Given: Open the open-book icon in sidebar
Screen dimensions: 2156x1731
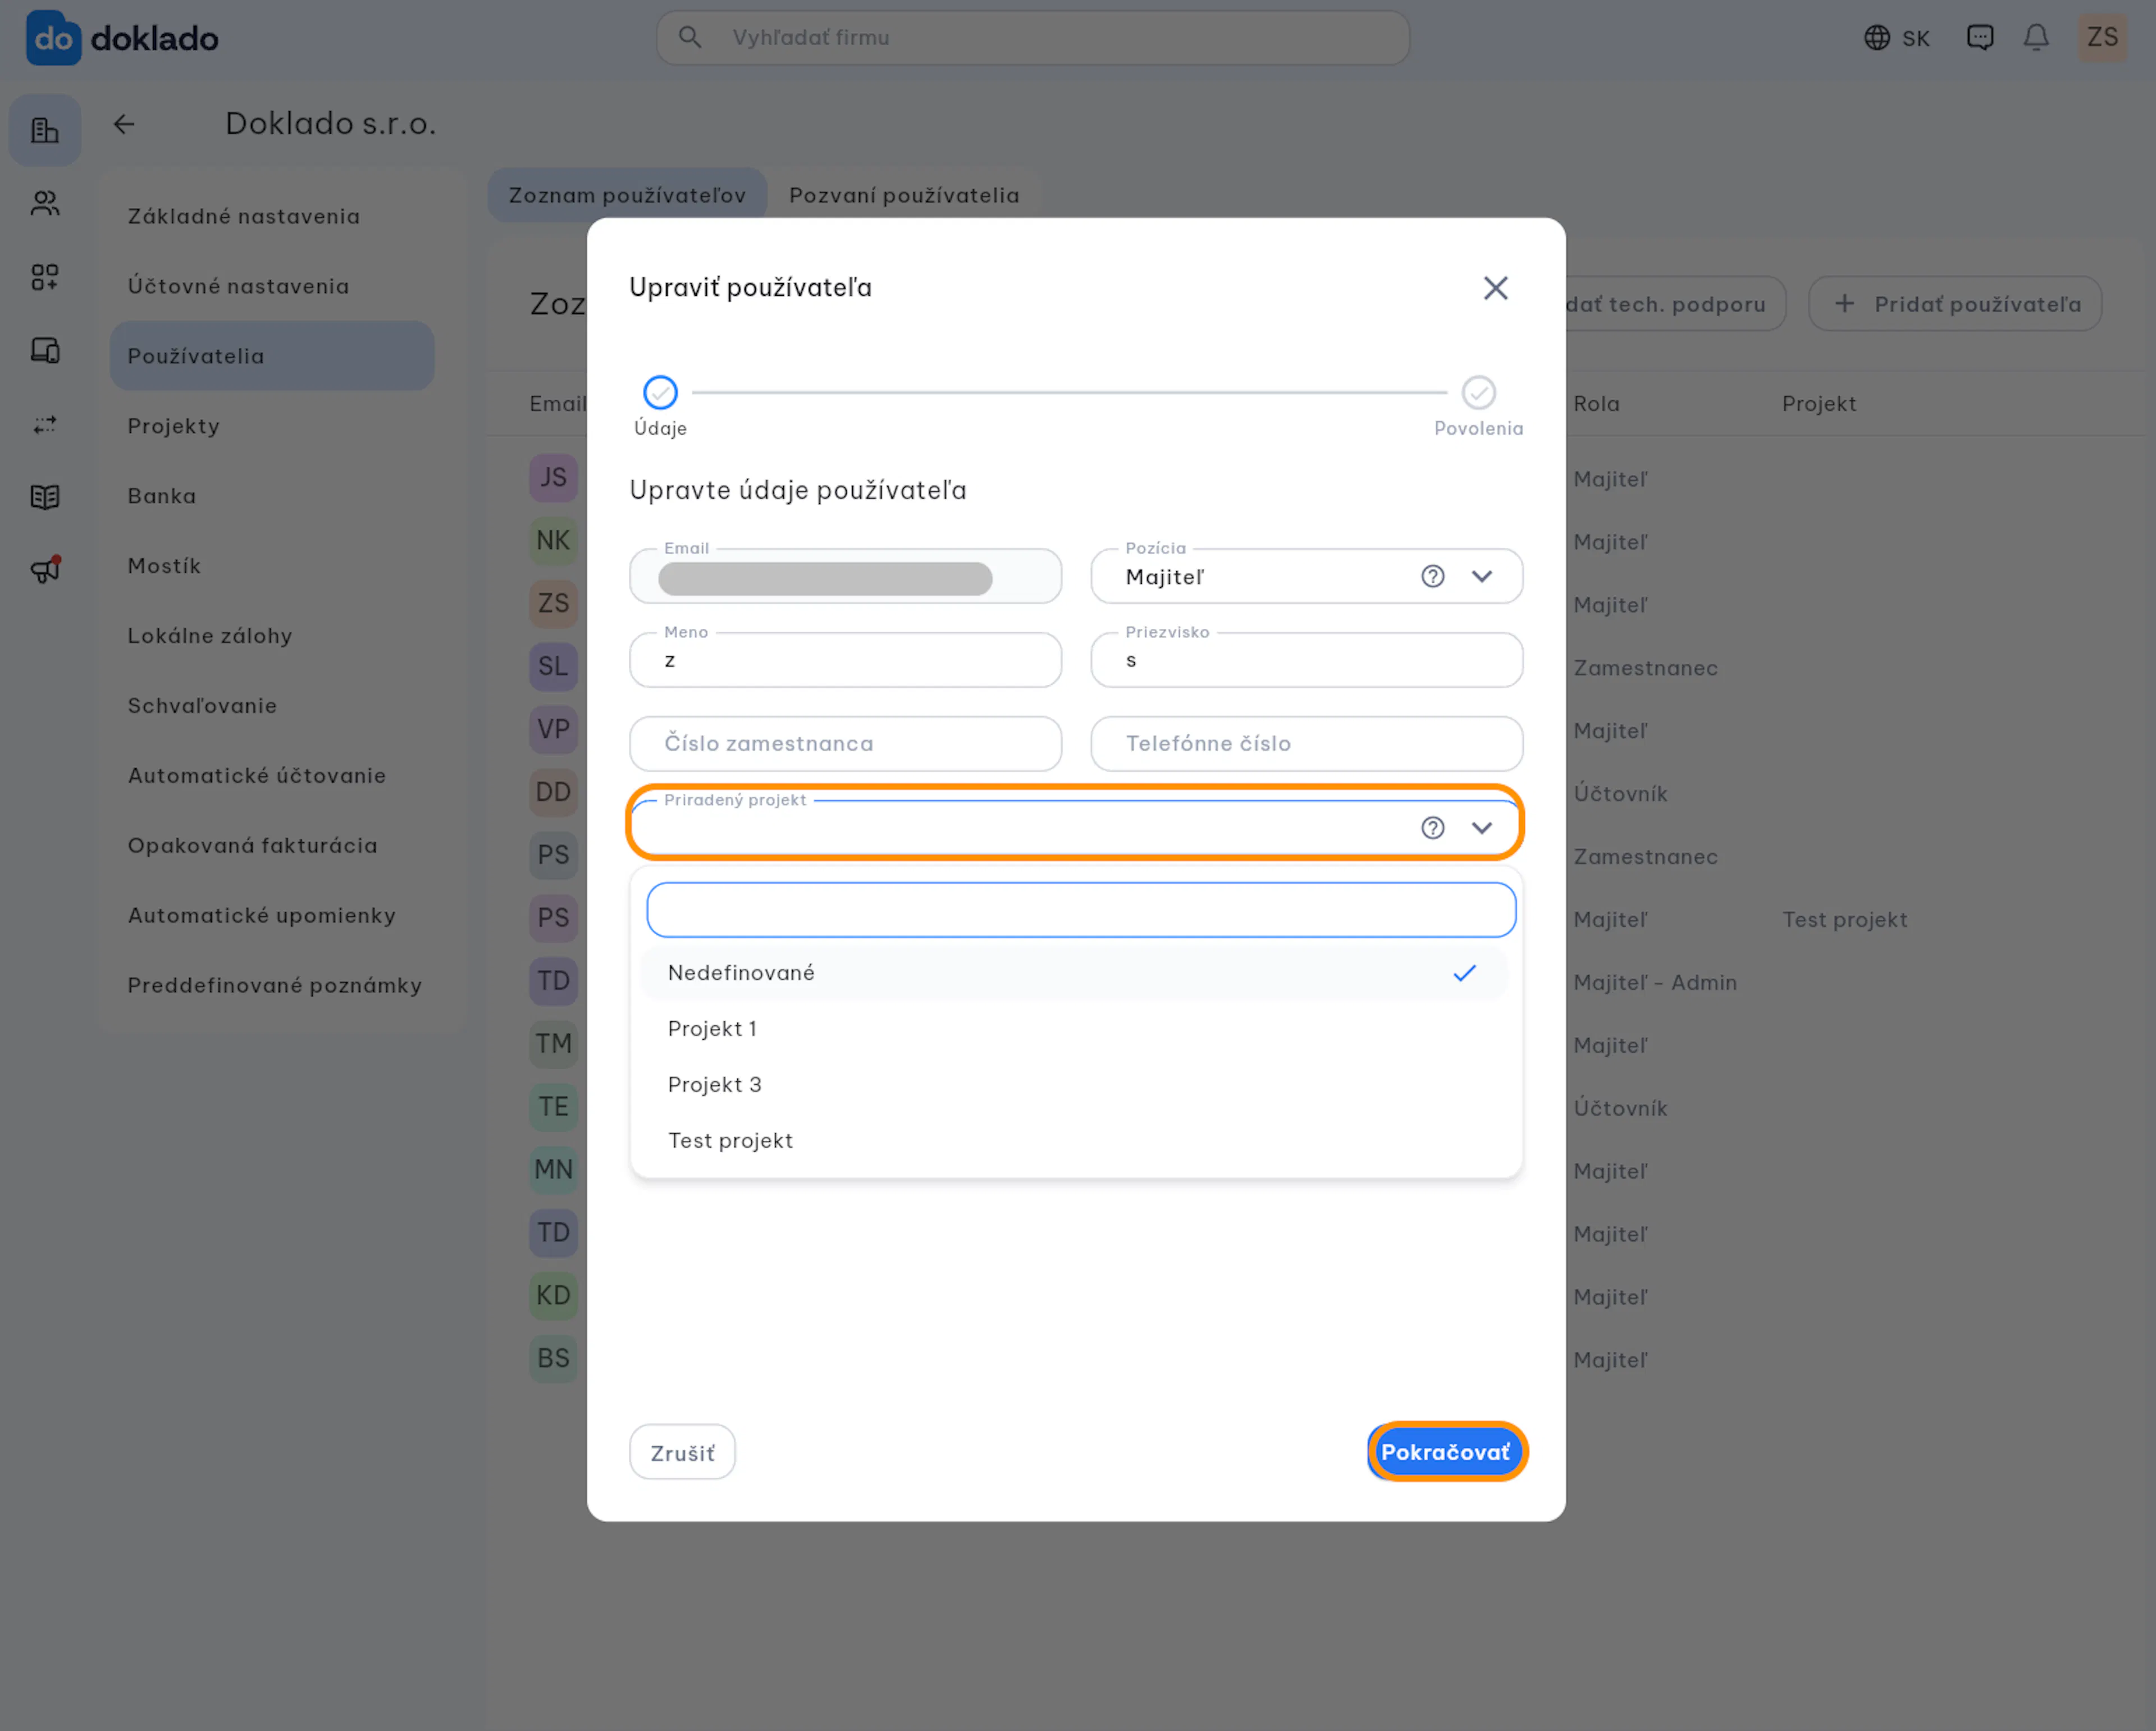Looking at the screenshot, I should (x=45, y=497).
